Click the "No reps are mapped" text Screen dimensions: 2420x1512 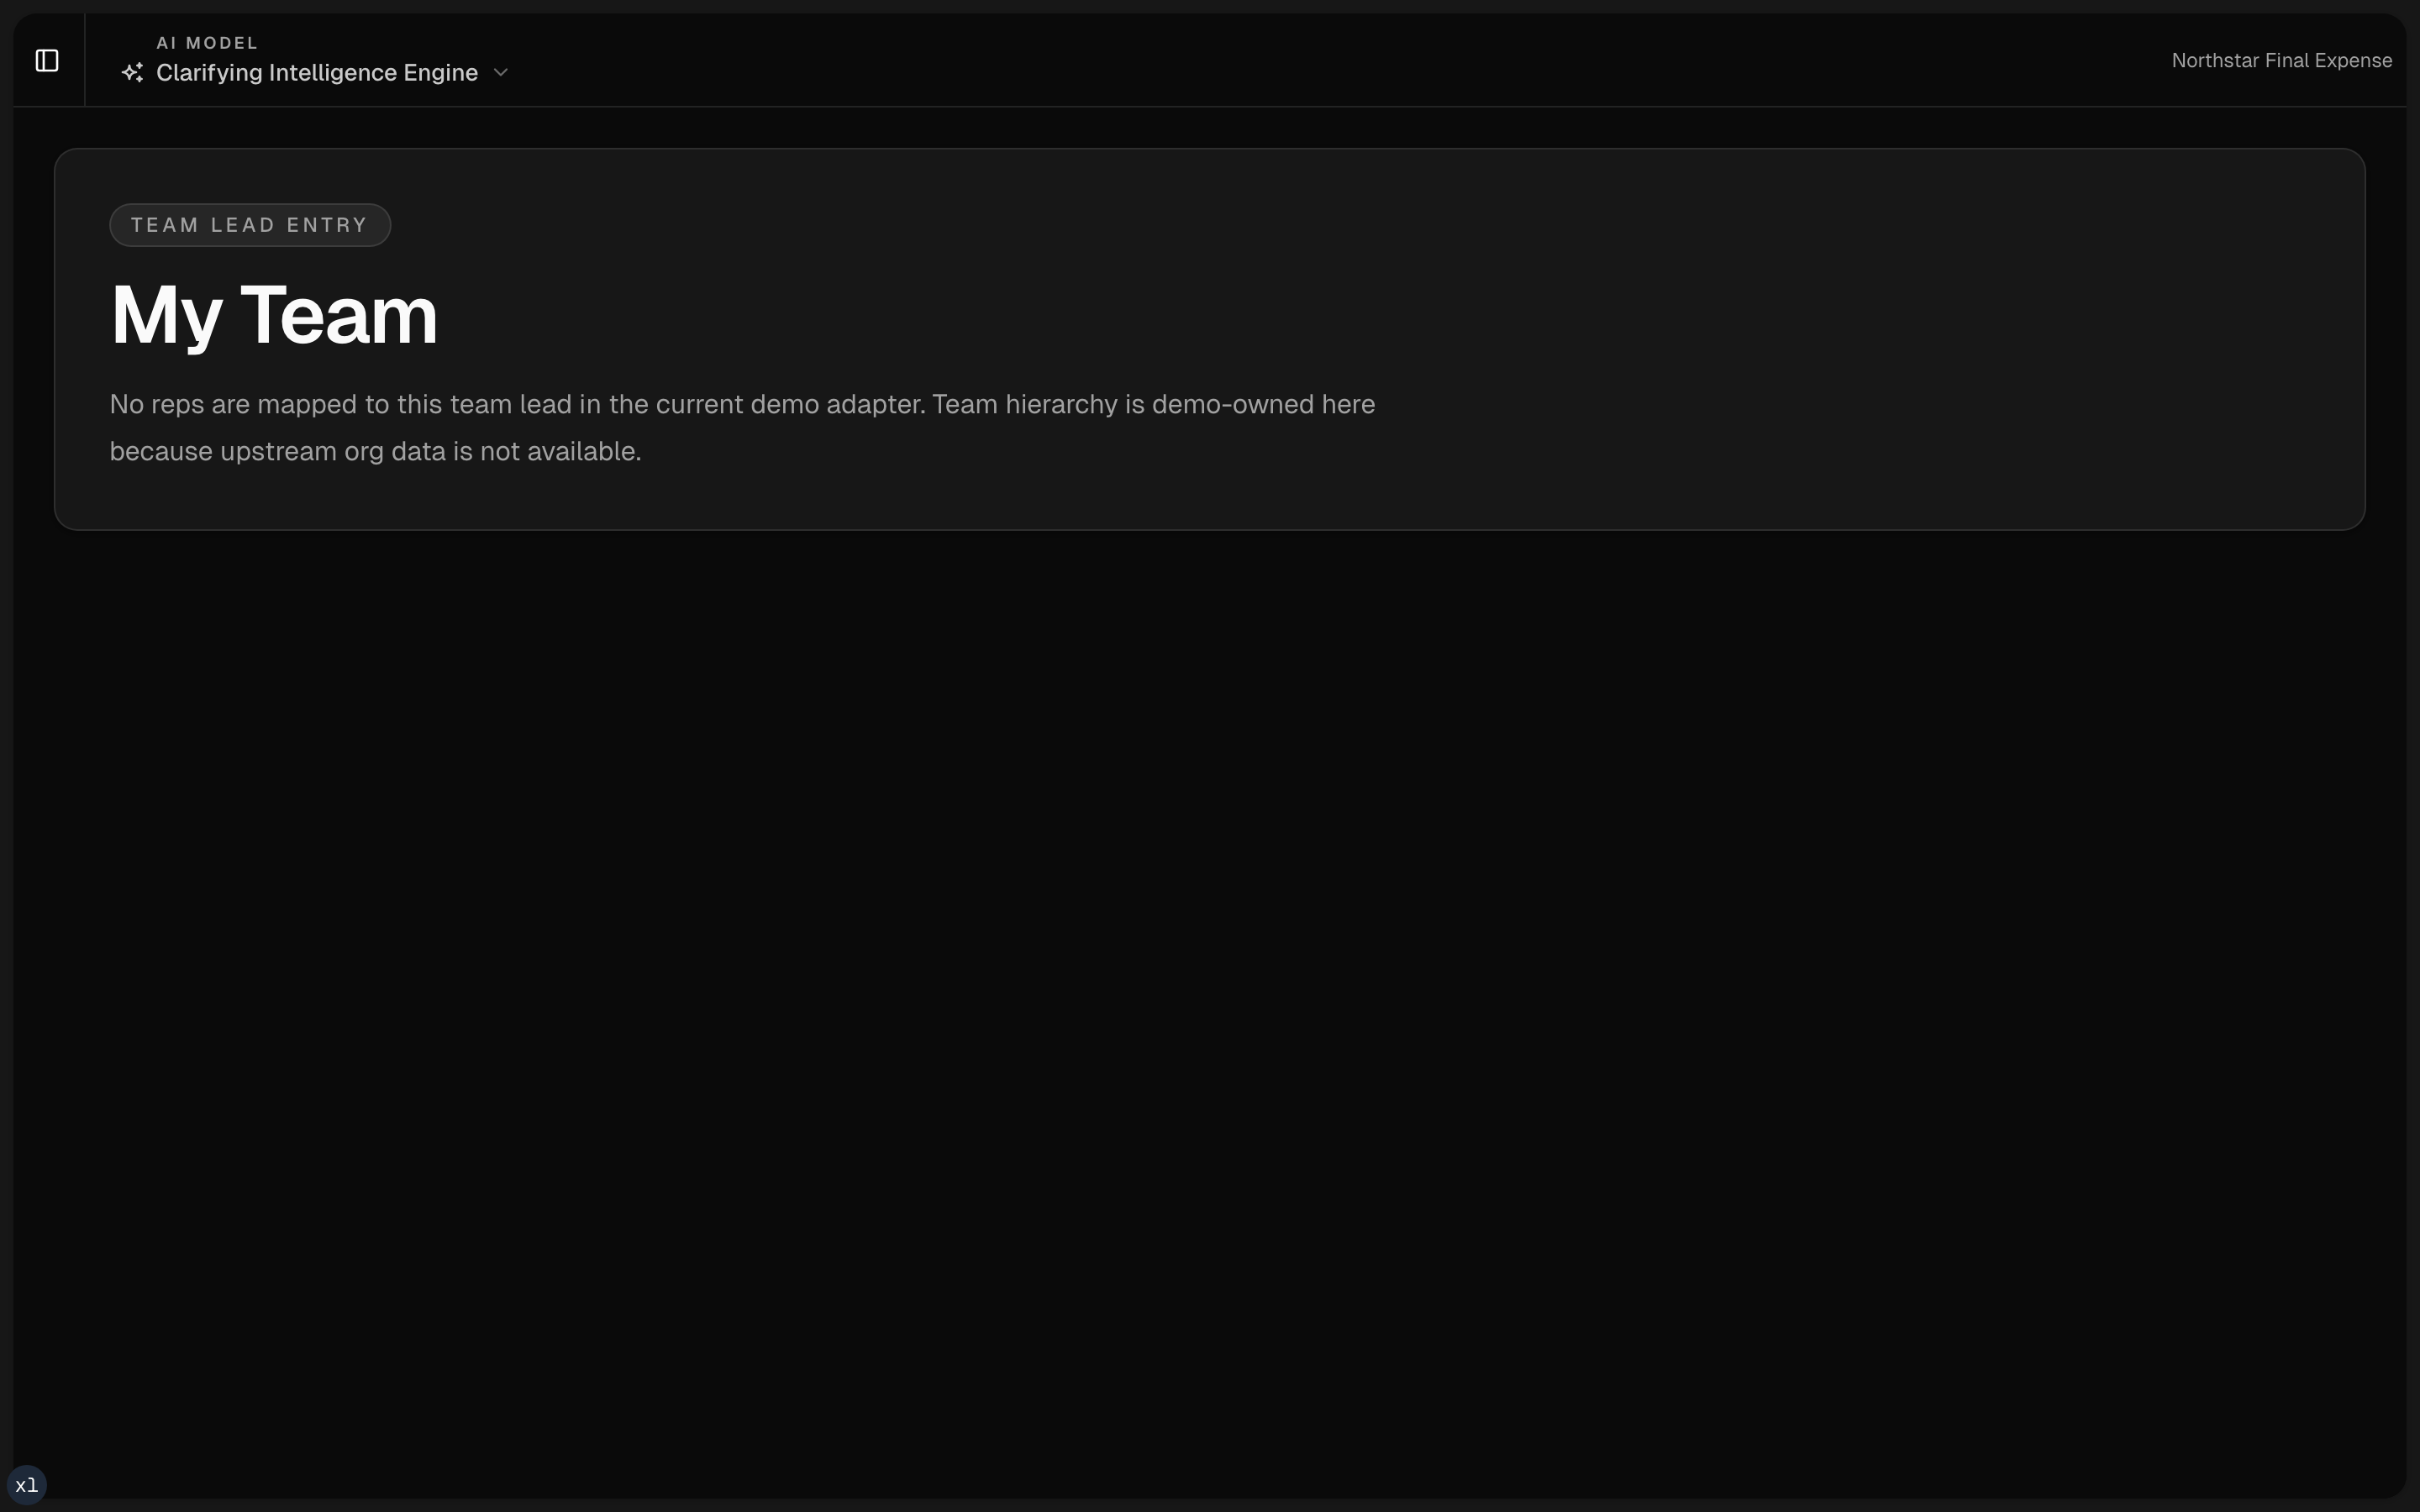[232, 404]
